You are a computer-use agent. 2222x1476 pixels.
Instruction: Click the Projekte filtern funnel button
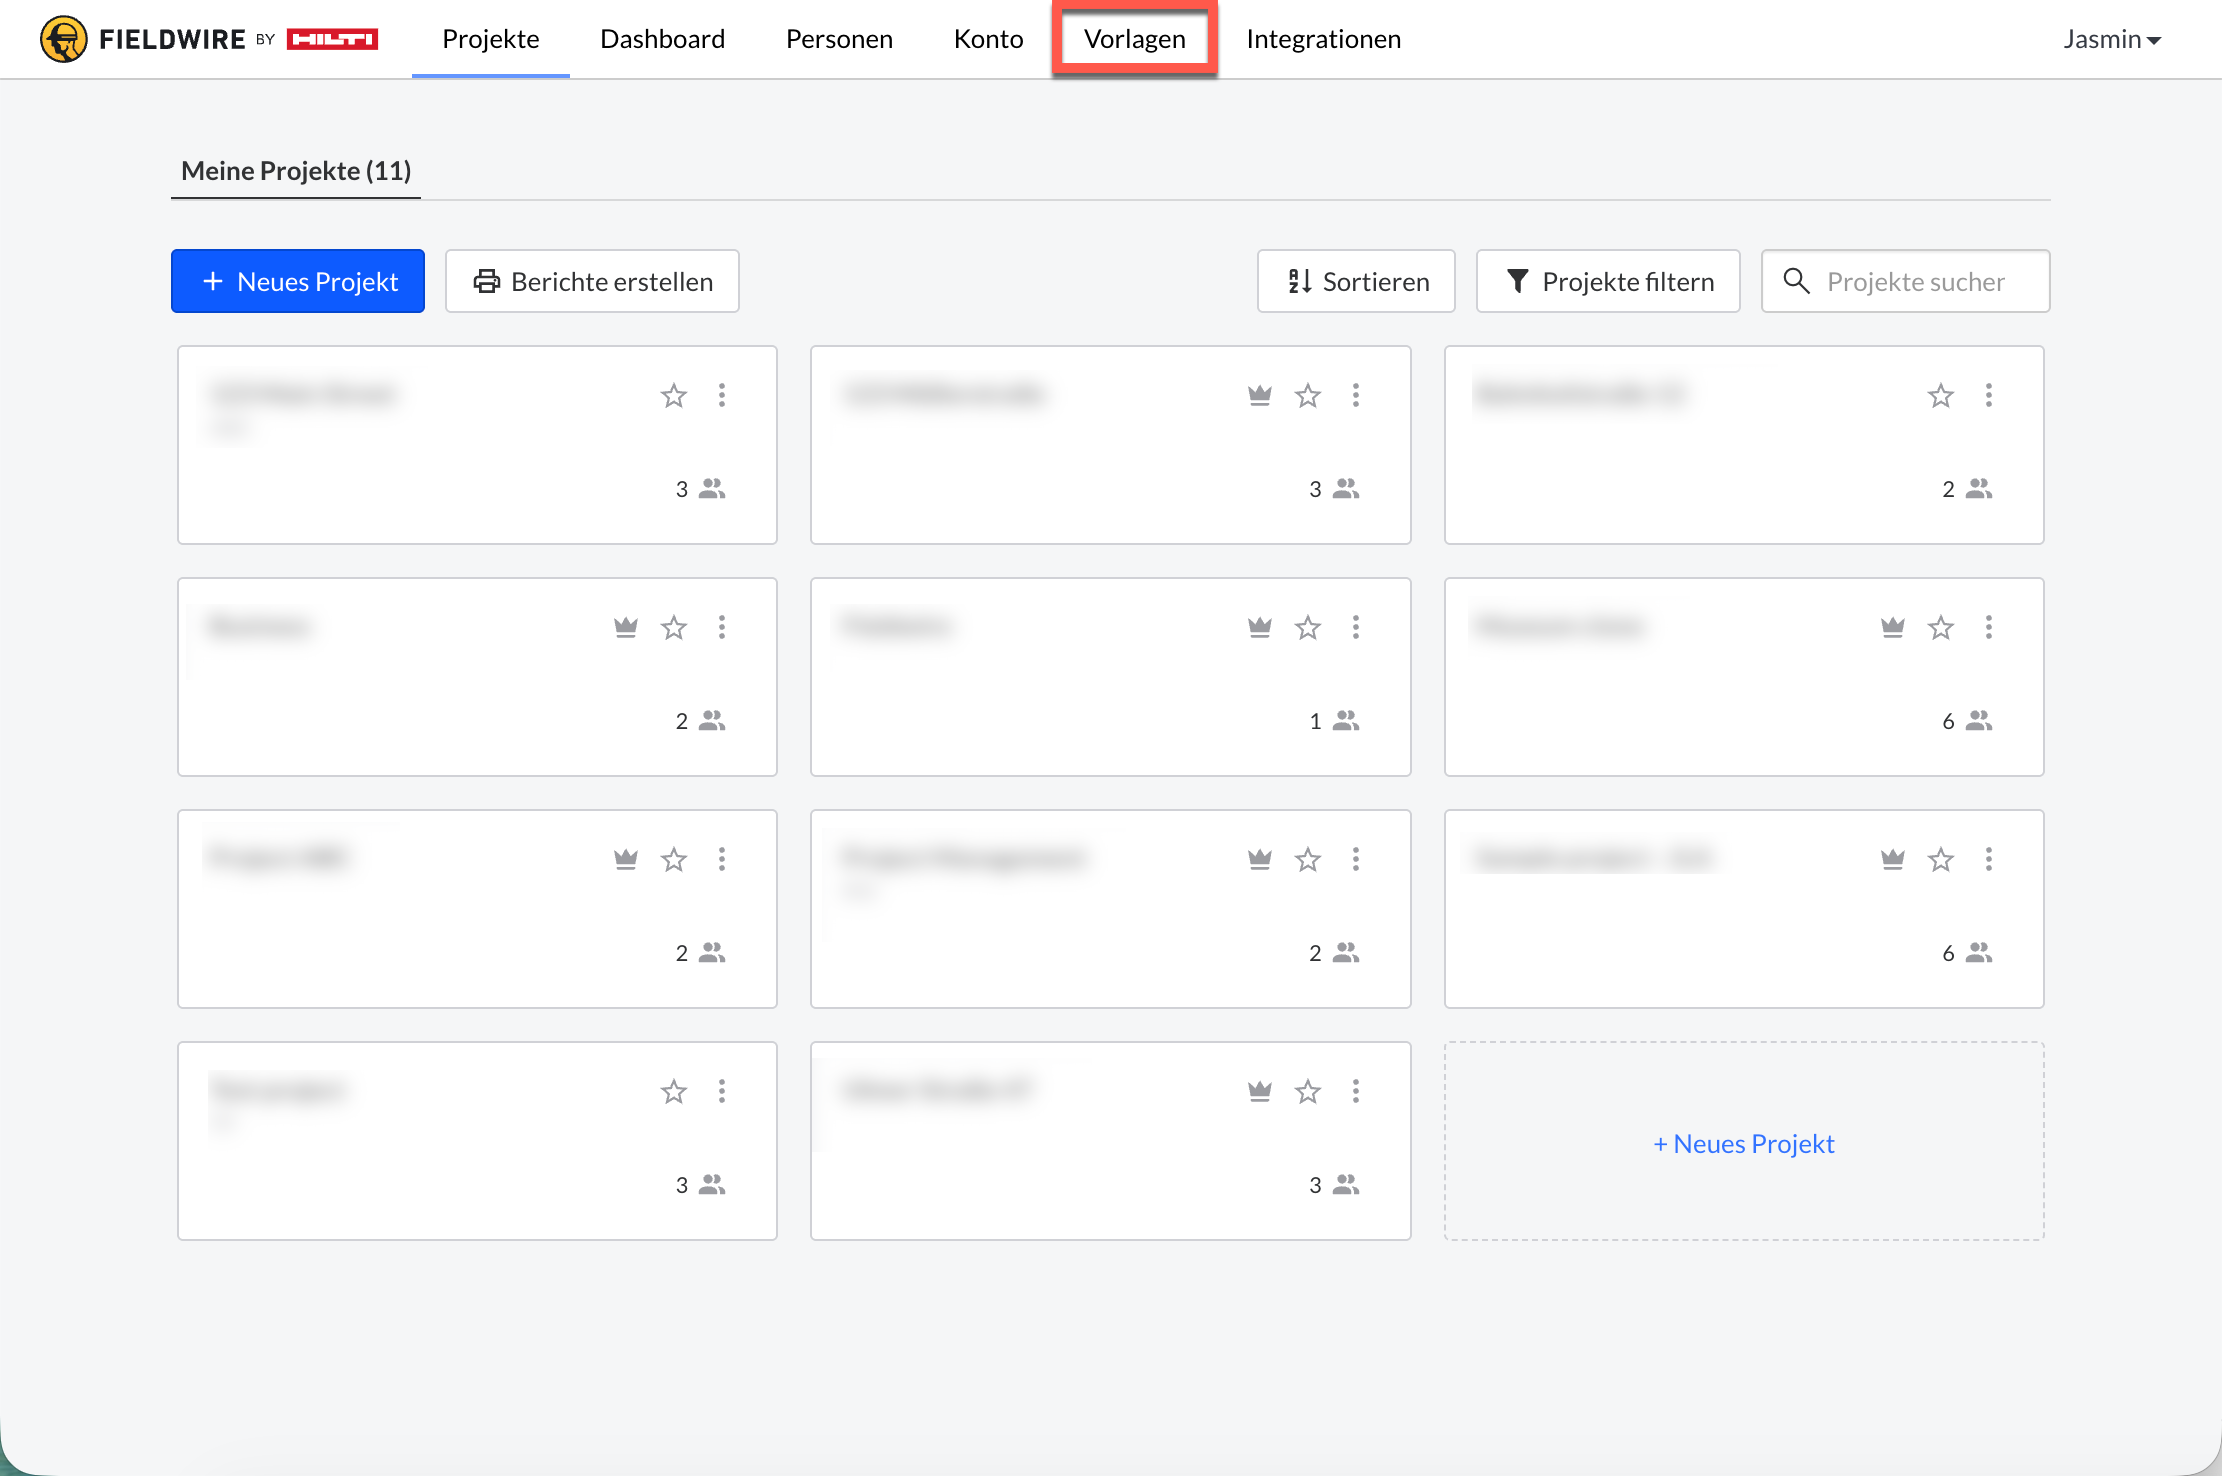(1607, 281)
